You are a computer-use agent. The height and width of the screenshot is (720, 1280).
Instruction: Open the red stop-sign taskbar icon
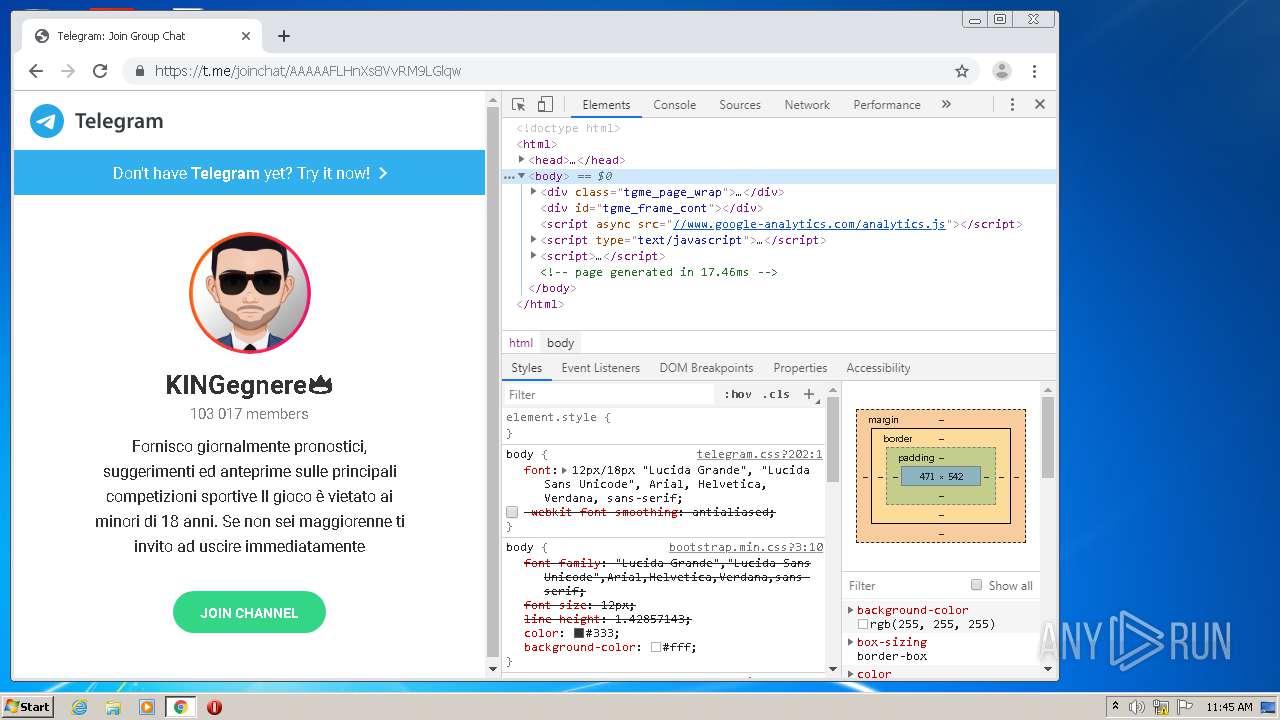[x=214, y=707]
